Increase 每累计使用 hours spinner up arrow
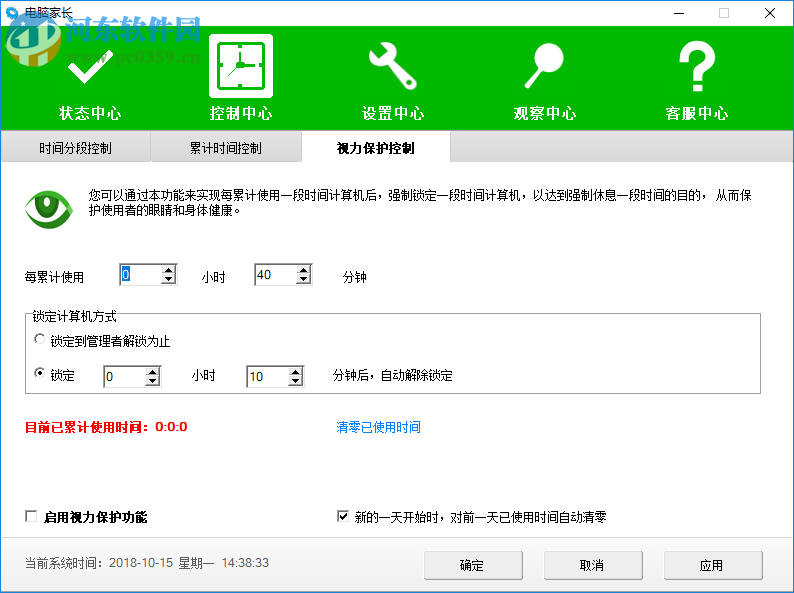The height and width of the screenshot is (593, 794). [169, 270]
